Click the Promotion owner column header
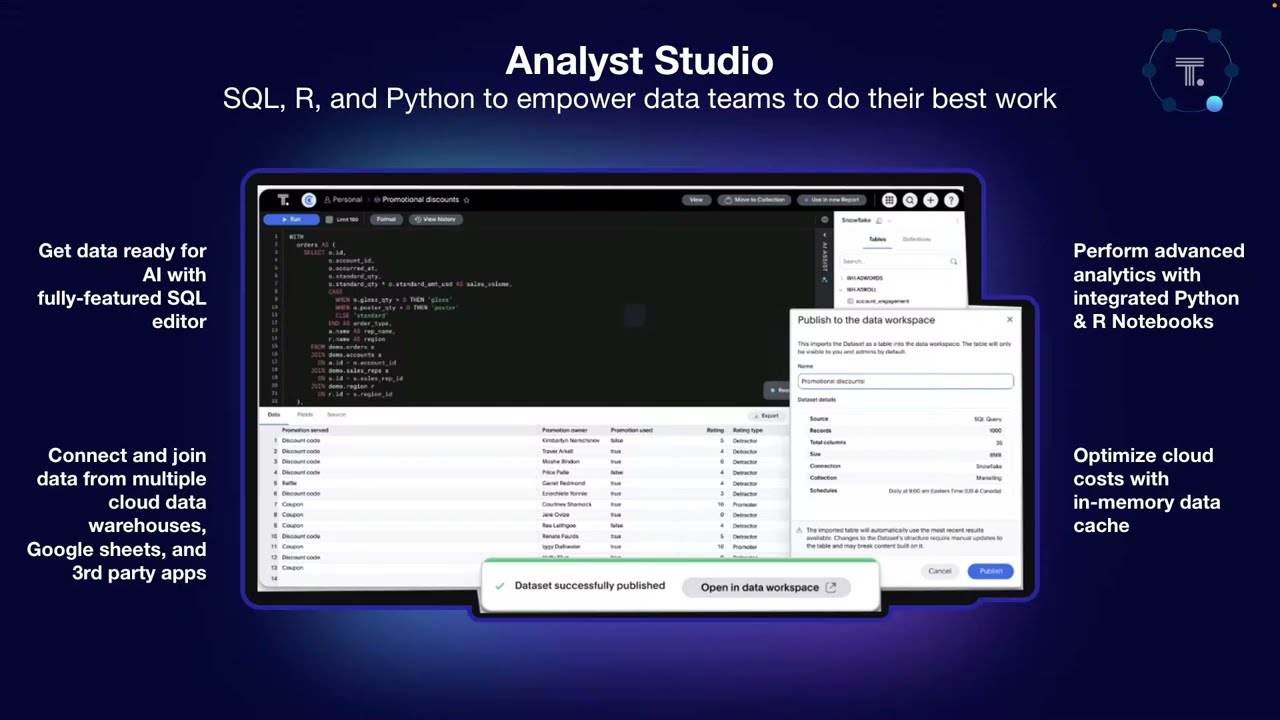 (565, 430)
